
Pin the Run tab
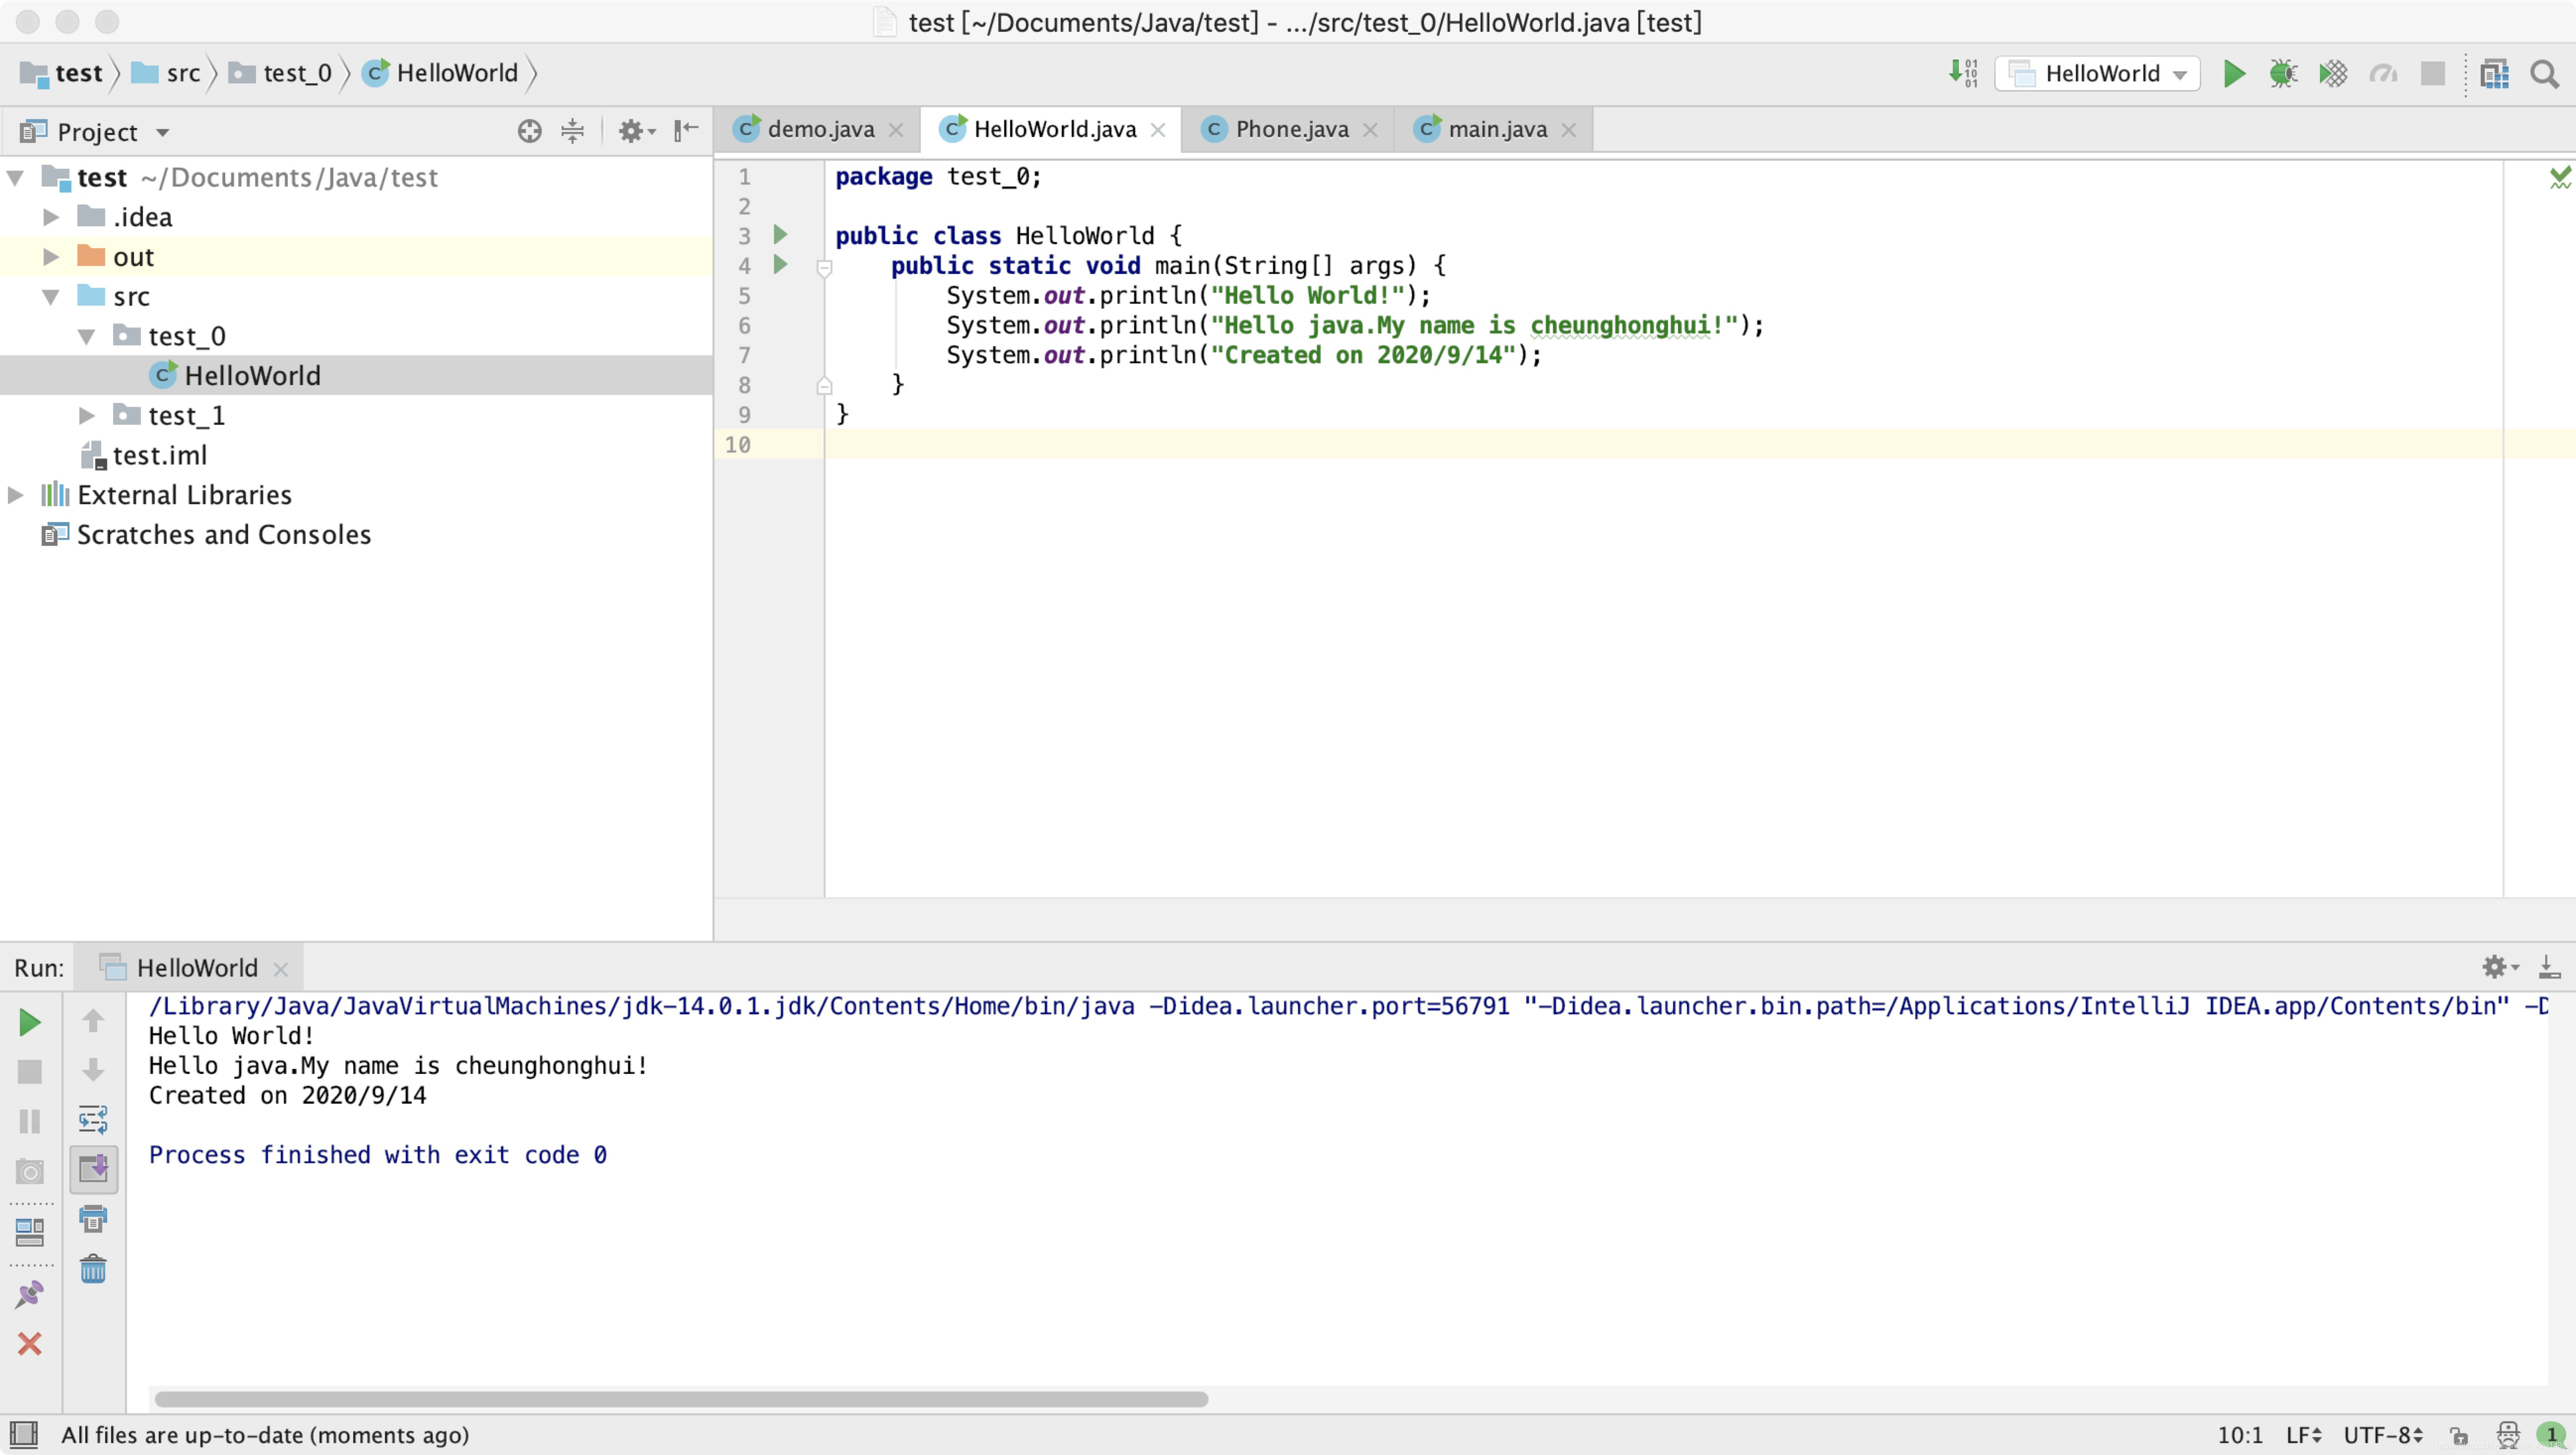click(30, 1295)
